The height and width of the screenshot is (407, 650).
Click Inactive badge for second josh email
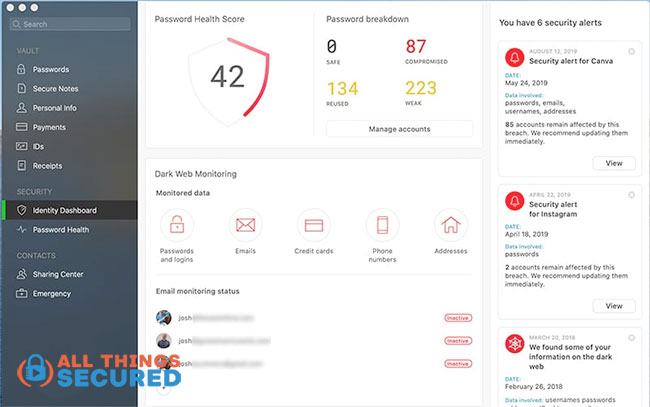pos(458,341)
